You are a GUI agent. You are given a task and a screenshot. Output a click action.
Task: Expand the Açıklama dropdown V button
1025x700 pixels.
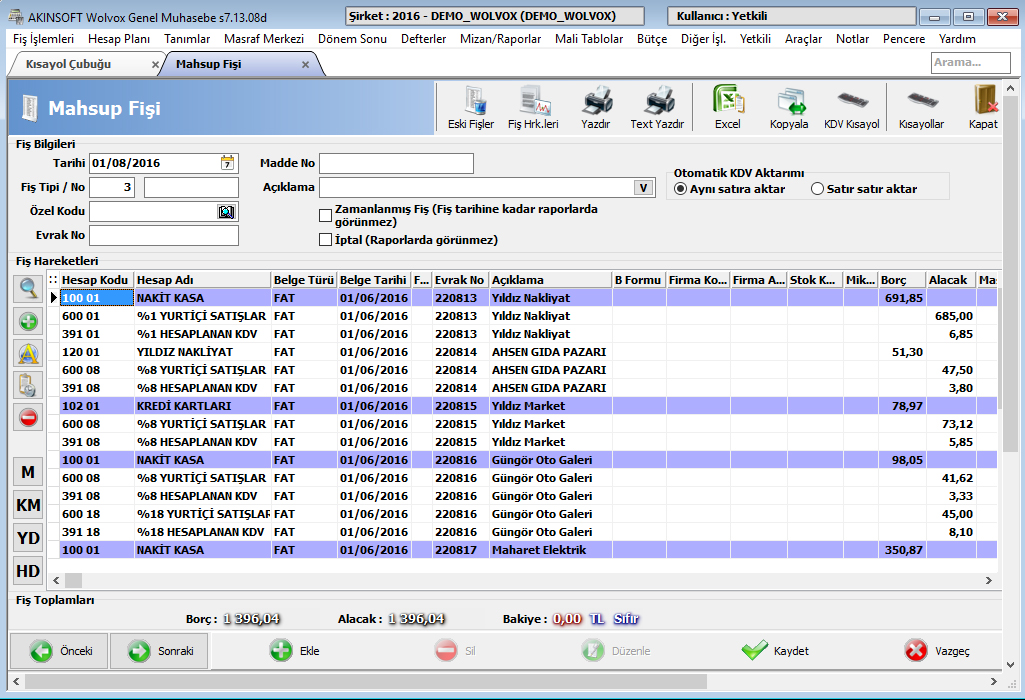point(643,188)
